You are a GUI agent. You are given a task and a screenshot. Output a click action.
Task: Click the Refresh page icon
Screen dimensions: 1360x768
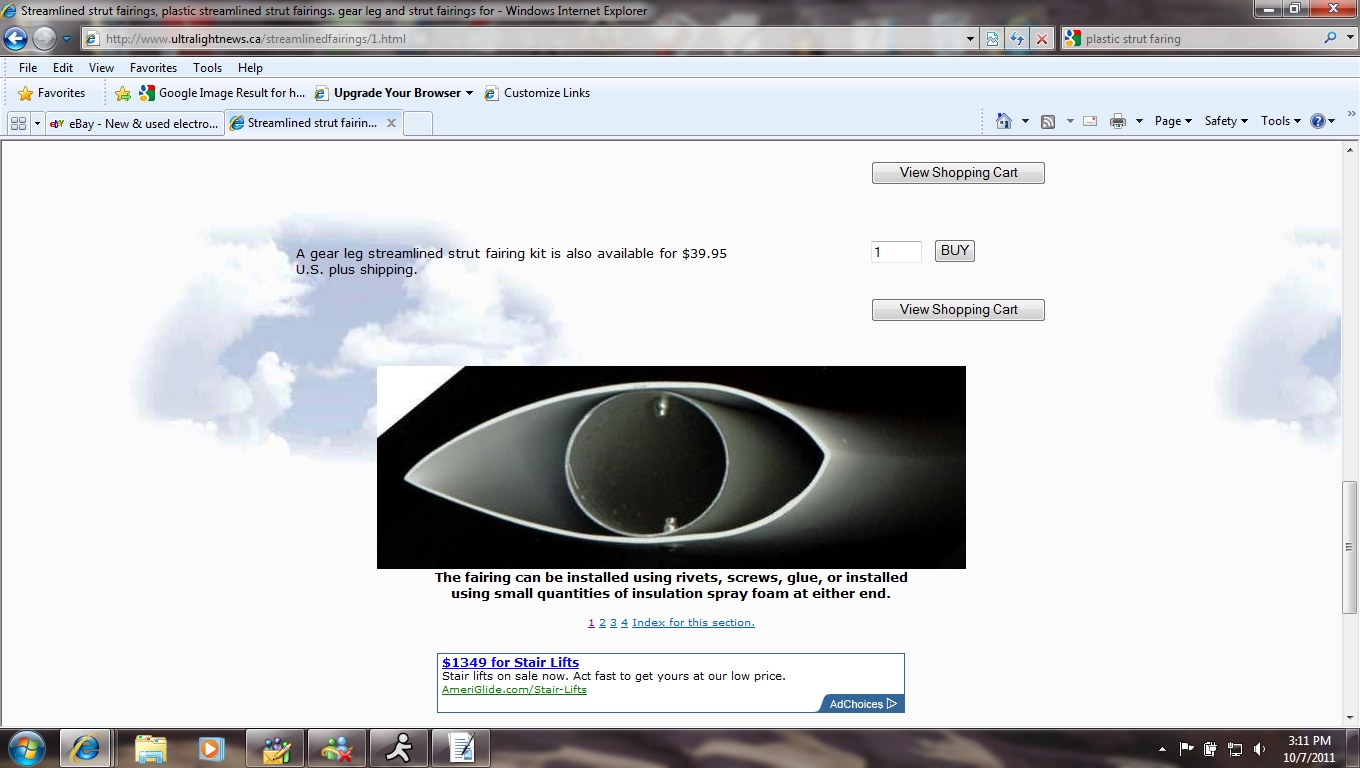click(x=1017, y=39)
